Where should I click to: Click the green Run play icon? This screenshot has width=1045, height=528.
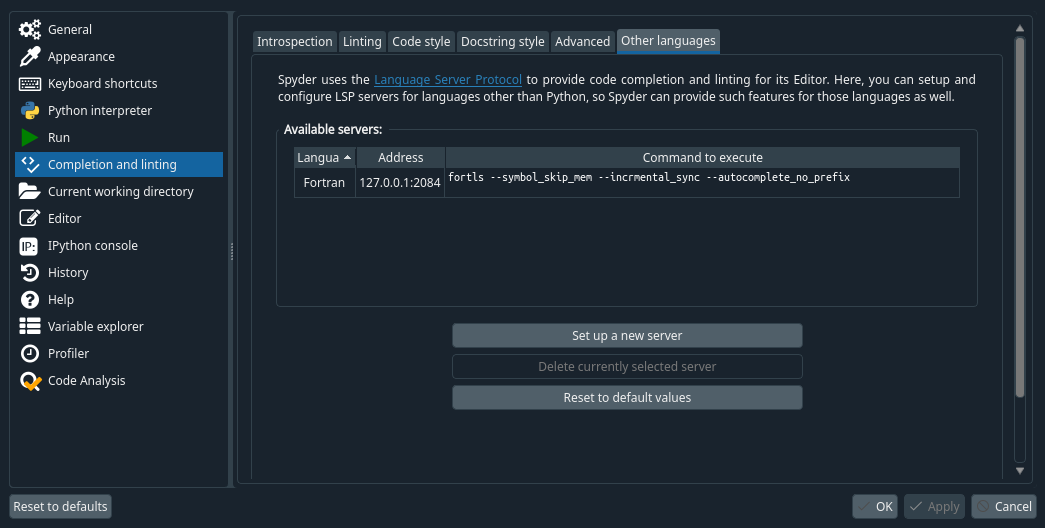click(x=29, y=137)
